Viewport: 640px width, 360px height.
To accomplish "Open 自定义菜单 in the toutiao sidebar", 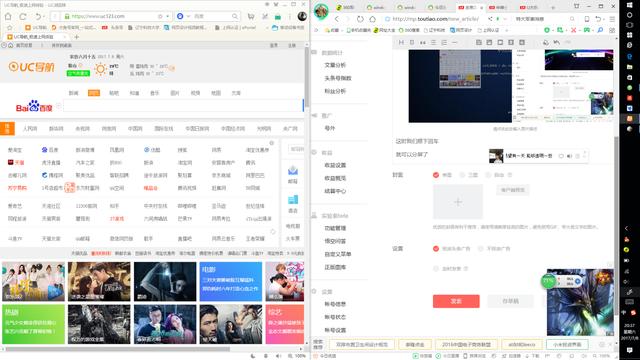I will tap(338, 254).
